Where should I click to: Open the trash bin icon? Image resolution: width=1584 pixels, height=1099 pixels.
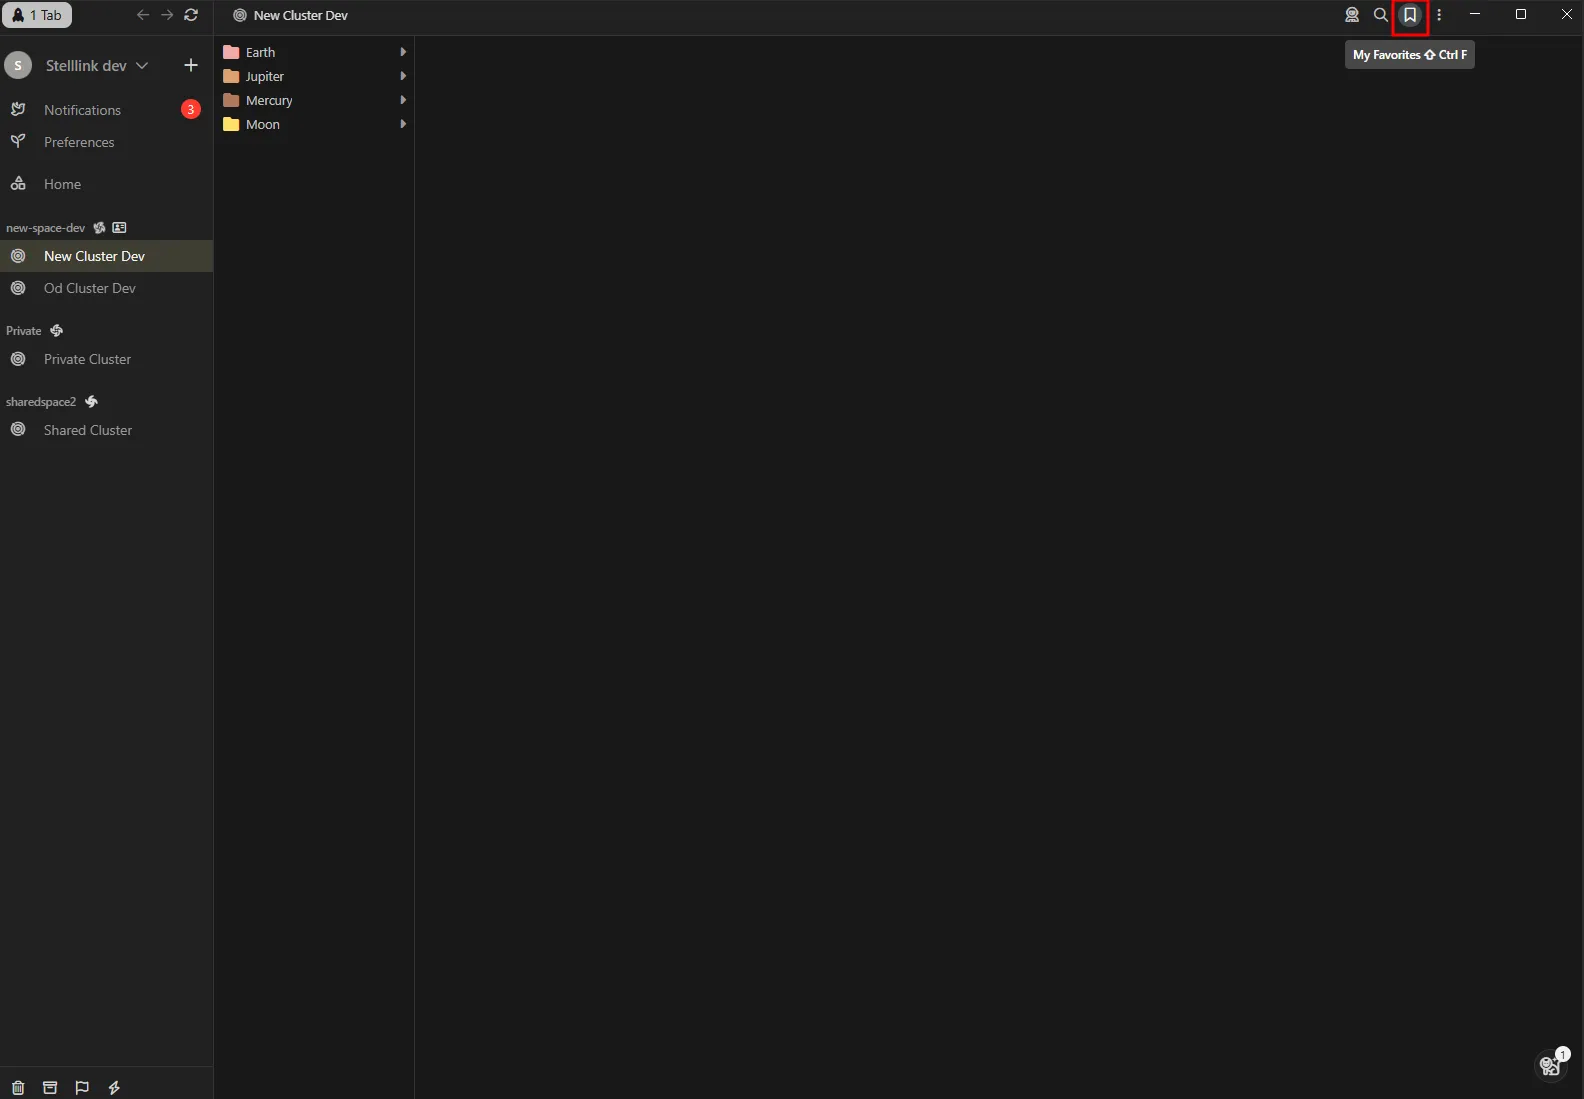pos(18,1088)
